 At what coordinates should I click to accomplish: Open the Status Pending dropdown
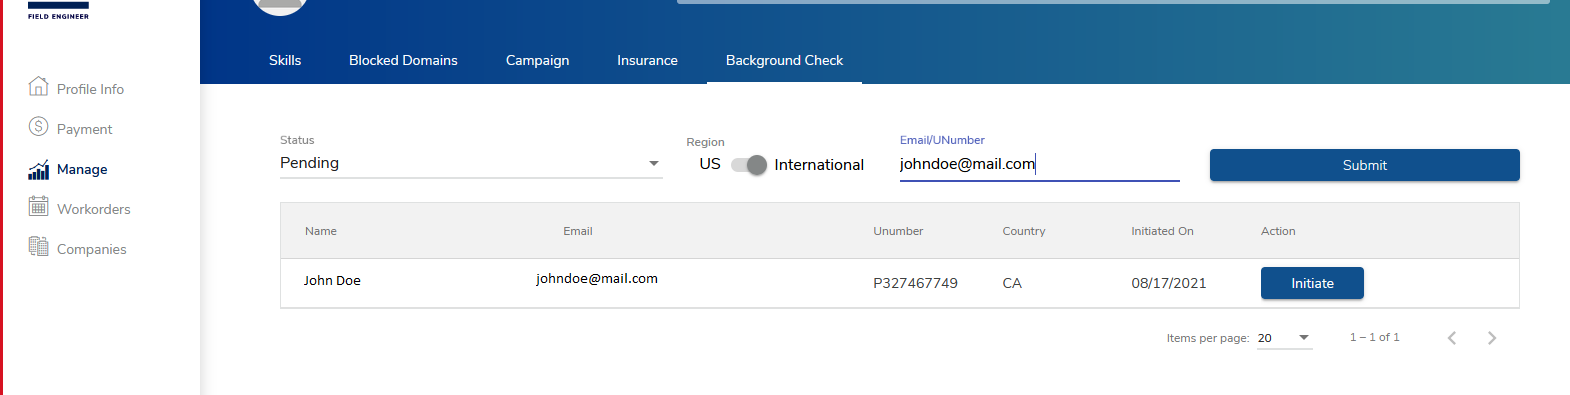[x=470, y=163]
